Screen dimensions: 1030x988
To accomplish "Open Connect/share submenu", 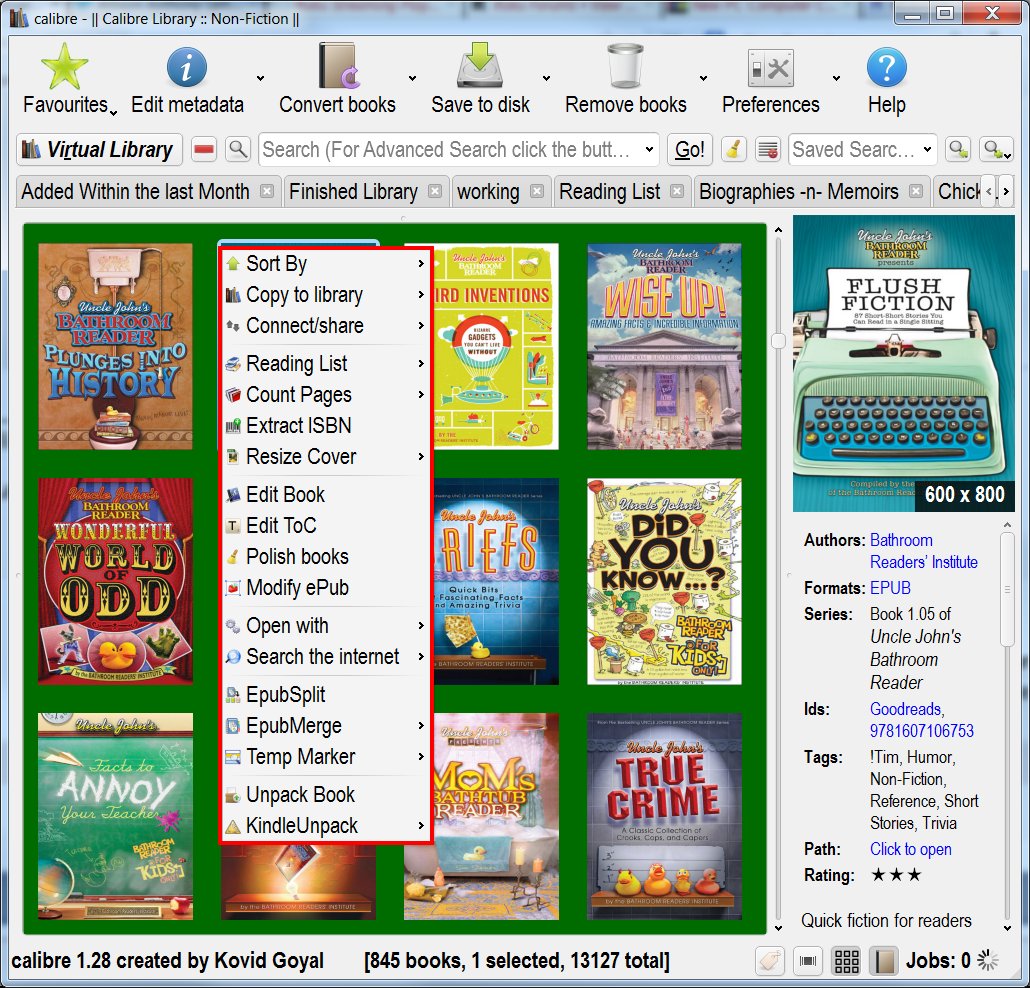I will click(x=326, y=326).
